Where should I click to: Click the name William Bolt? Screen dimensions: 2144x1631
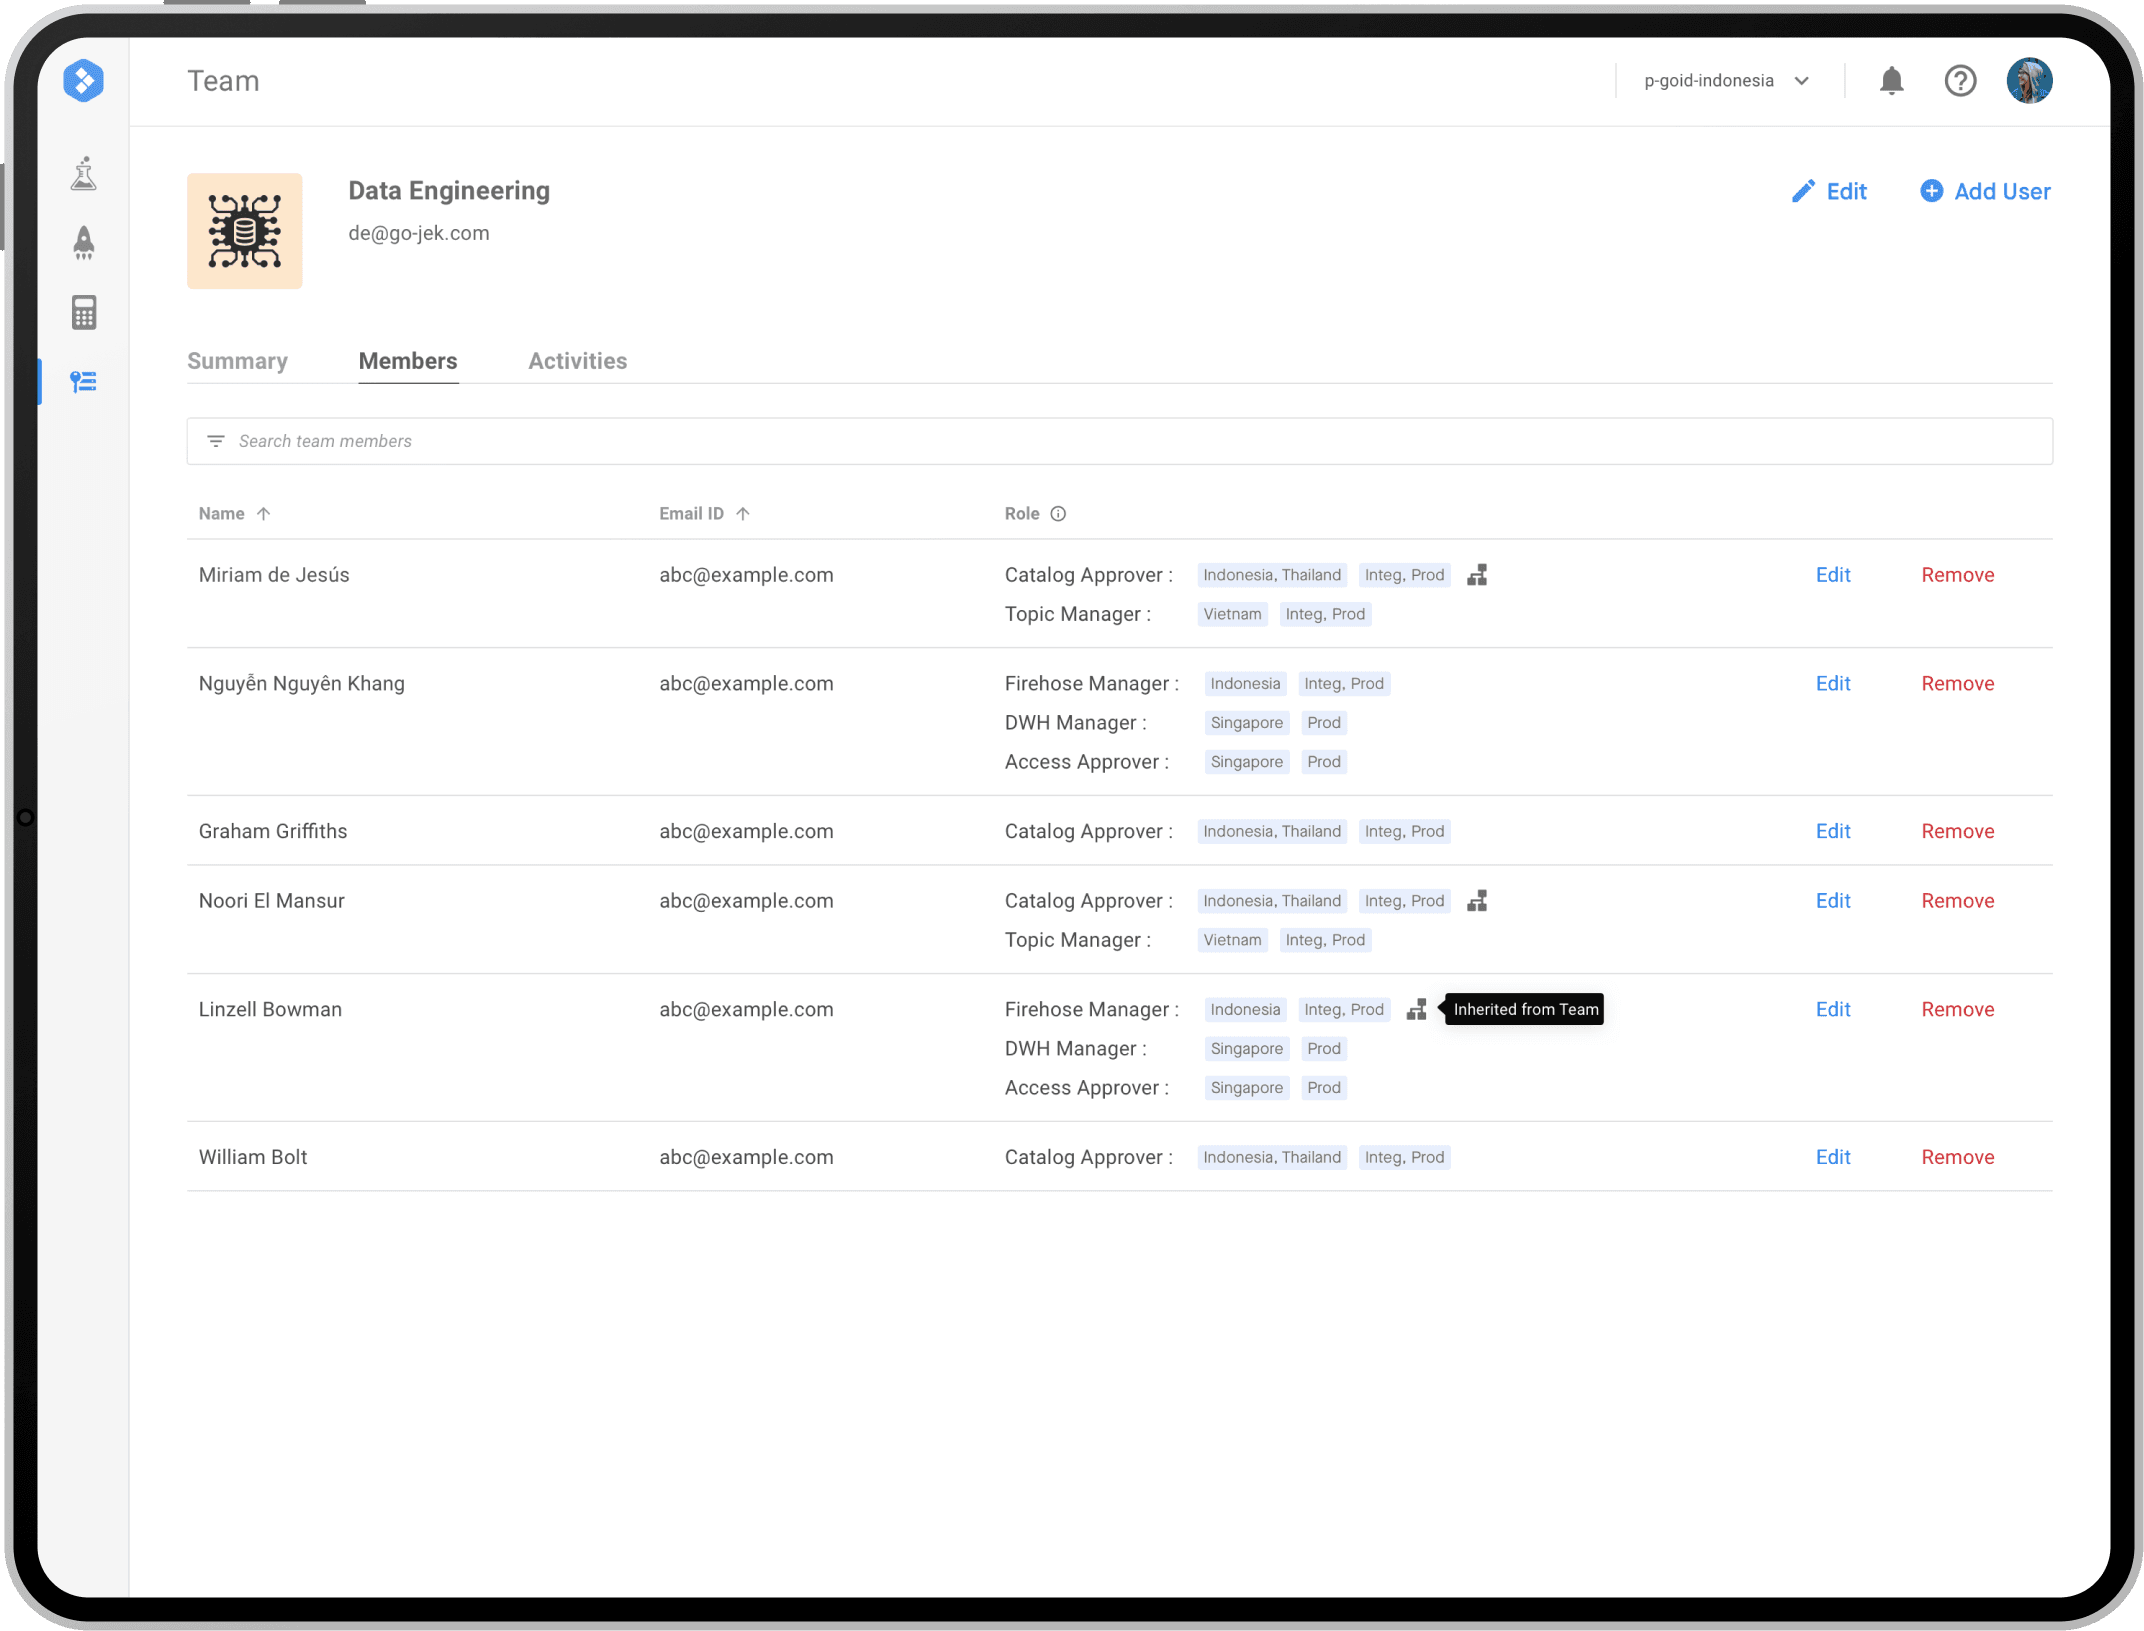point(253,1158)
